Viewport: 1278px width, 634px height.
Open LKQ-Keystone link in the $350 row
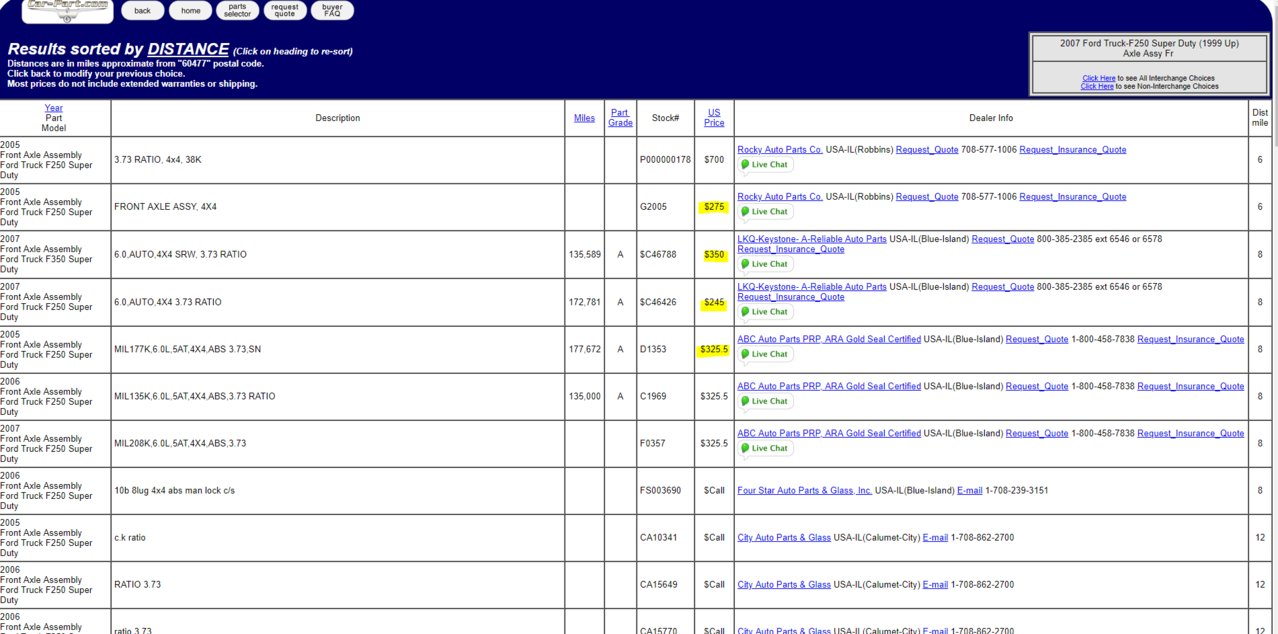coord(812,239)
